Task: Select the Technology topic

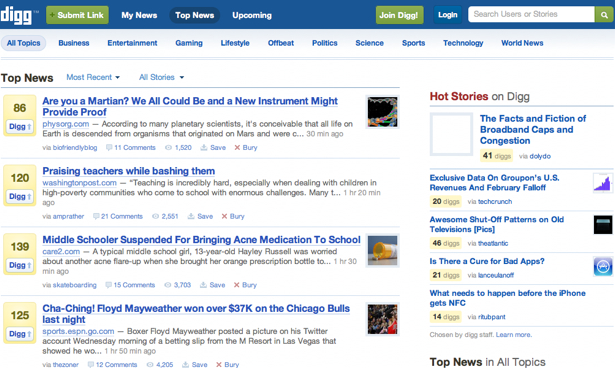Action: (463, 43)
